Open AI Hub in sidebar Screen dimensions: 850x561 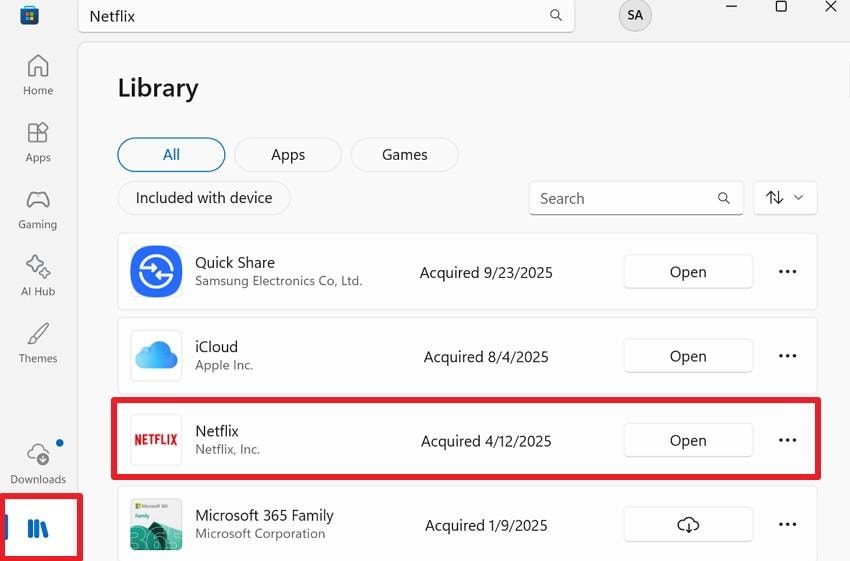[38, 275]
